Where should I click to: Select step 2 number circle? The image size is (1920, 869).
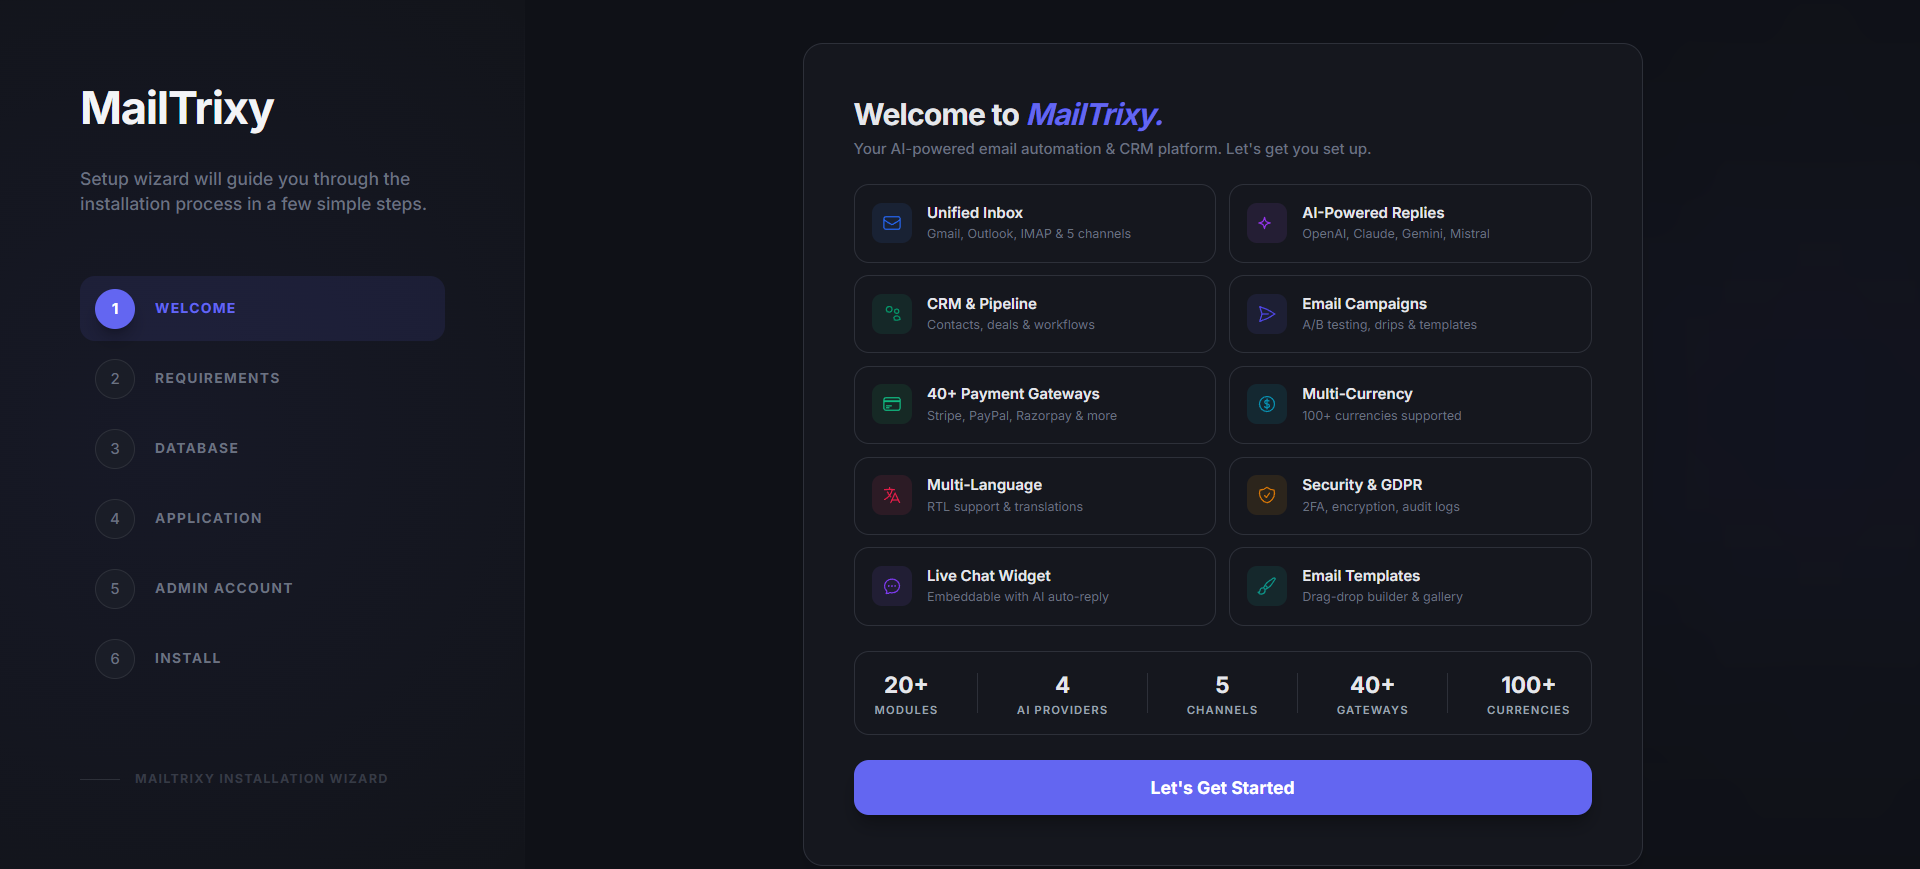click(115, 379)
